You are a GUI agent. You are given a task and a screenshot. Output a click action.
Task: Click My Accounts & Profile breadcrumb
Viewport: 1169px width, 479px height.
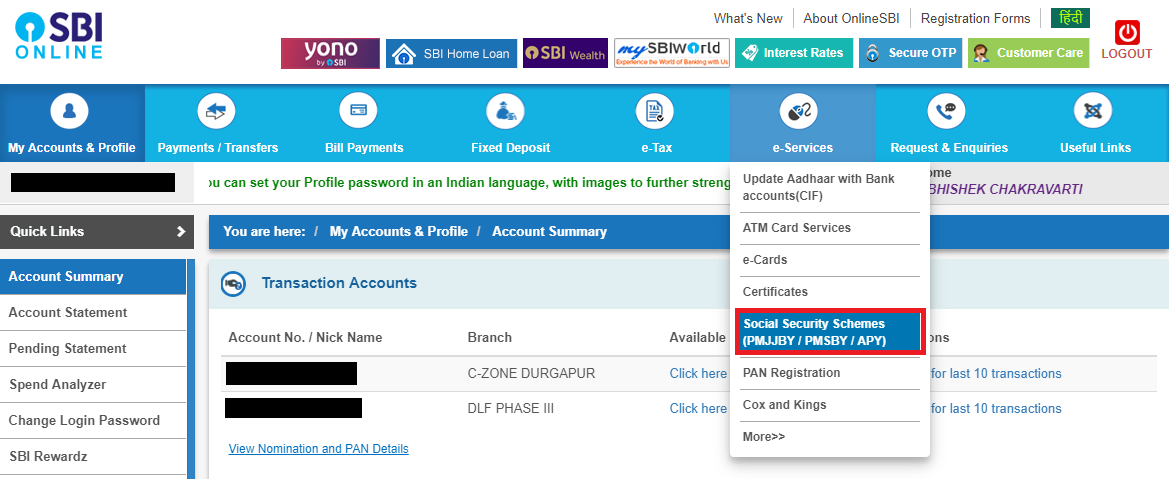398,231
